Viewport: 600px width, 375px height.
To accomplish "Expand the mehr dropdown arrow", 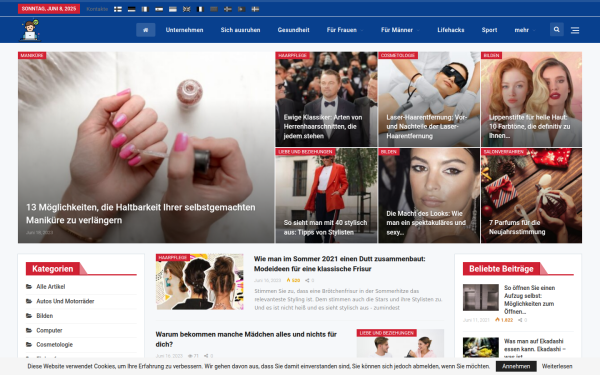I will pos(534,30).
